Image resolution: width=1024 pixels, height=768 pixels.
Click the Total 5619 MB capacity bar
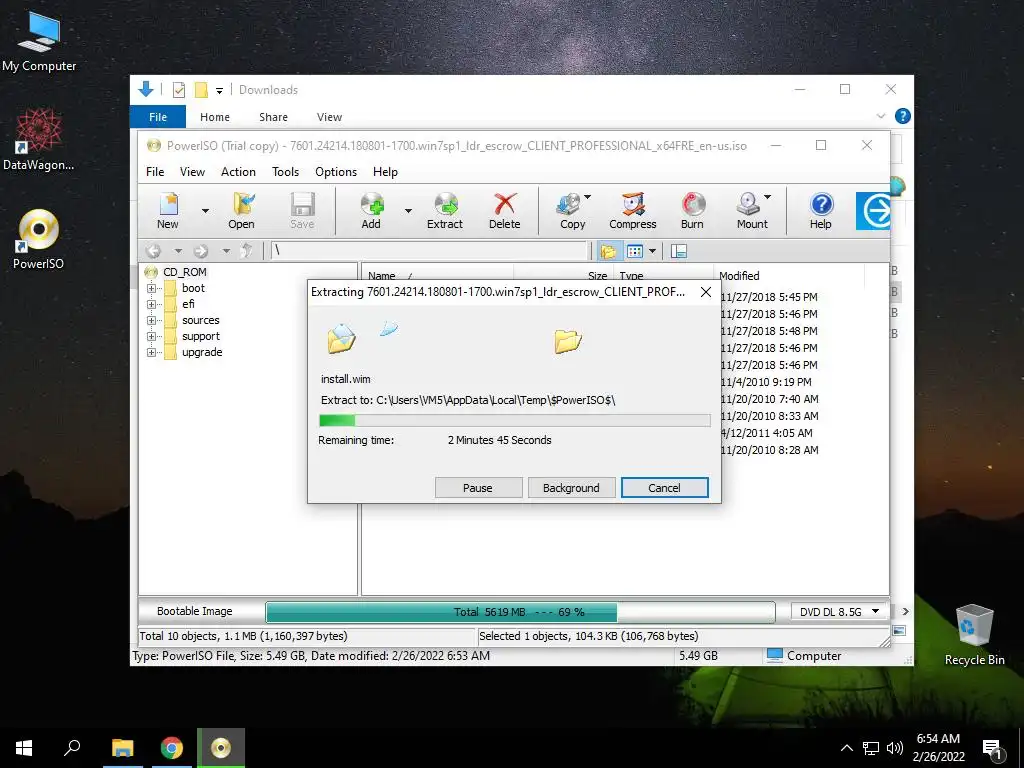click(x=520, y=612)
